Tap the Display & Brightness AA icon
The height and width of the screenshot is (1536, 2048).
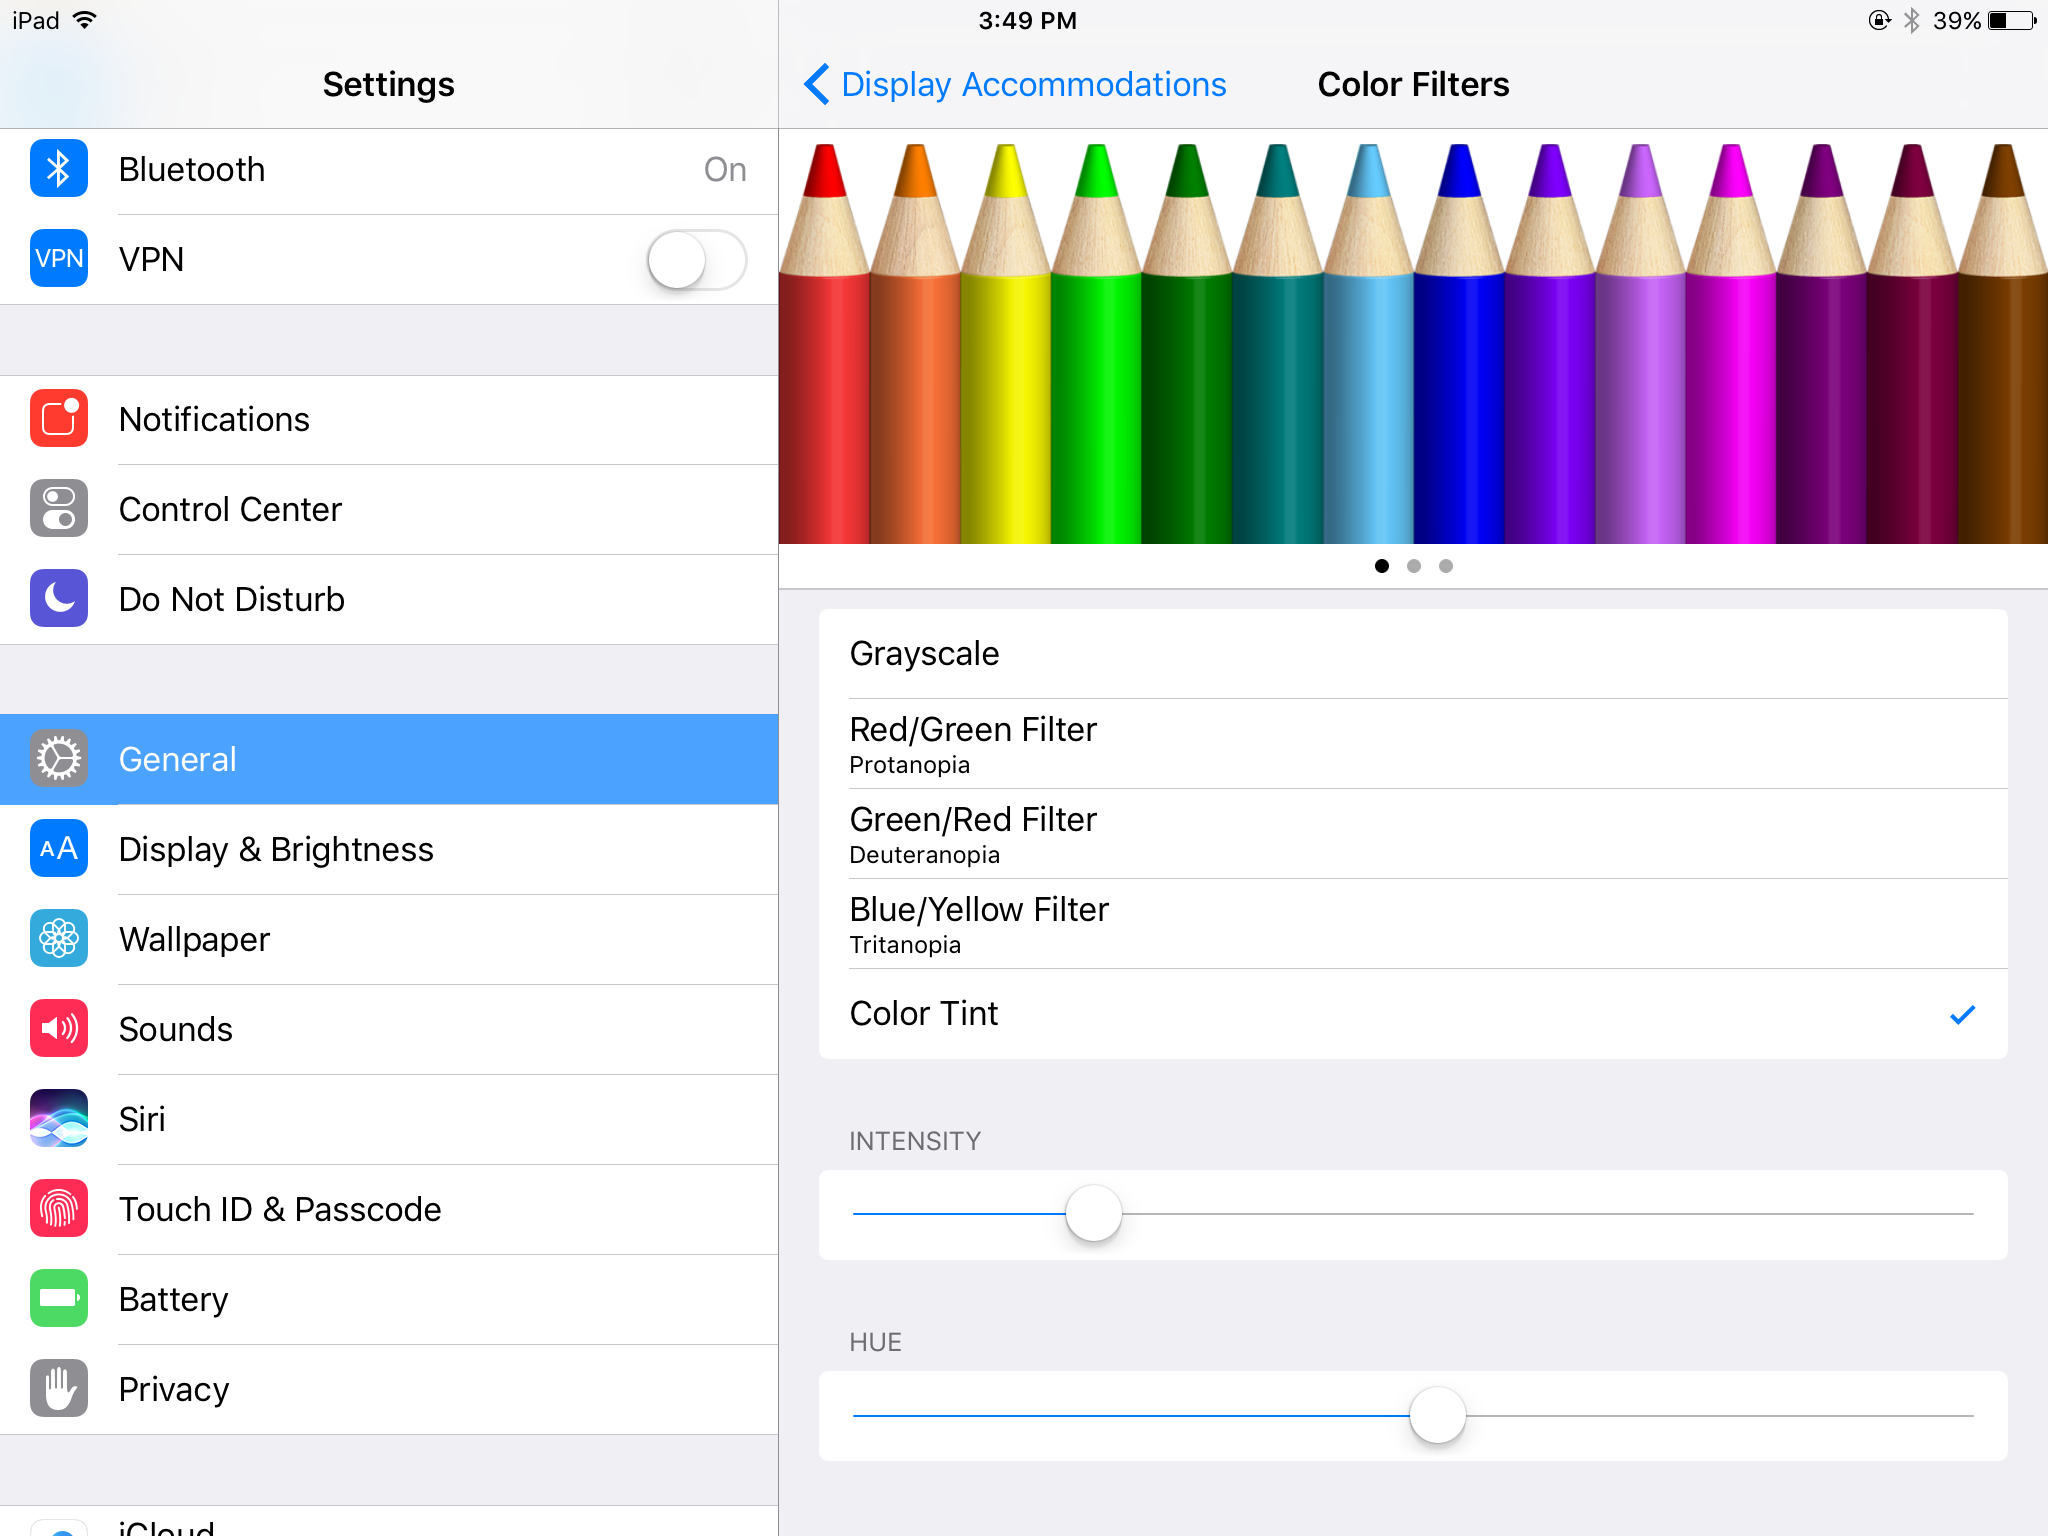pyautogui.click(x=59, y=849)
